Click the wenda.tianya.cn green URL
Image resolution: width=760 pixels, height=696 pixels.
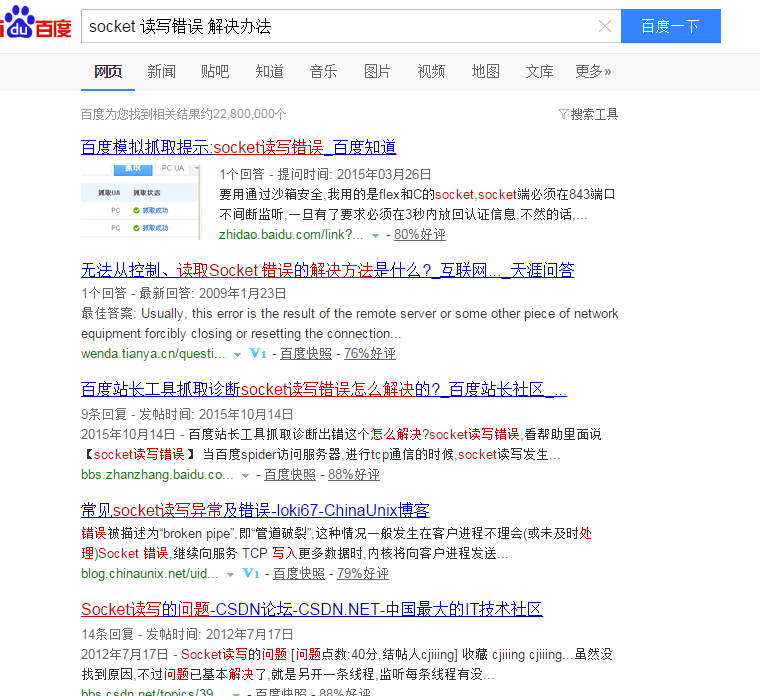pyautogui.click(x=153, y=354)
